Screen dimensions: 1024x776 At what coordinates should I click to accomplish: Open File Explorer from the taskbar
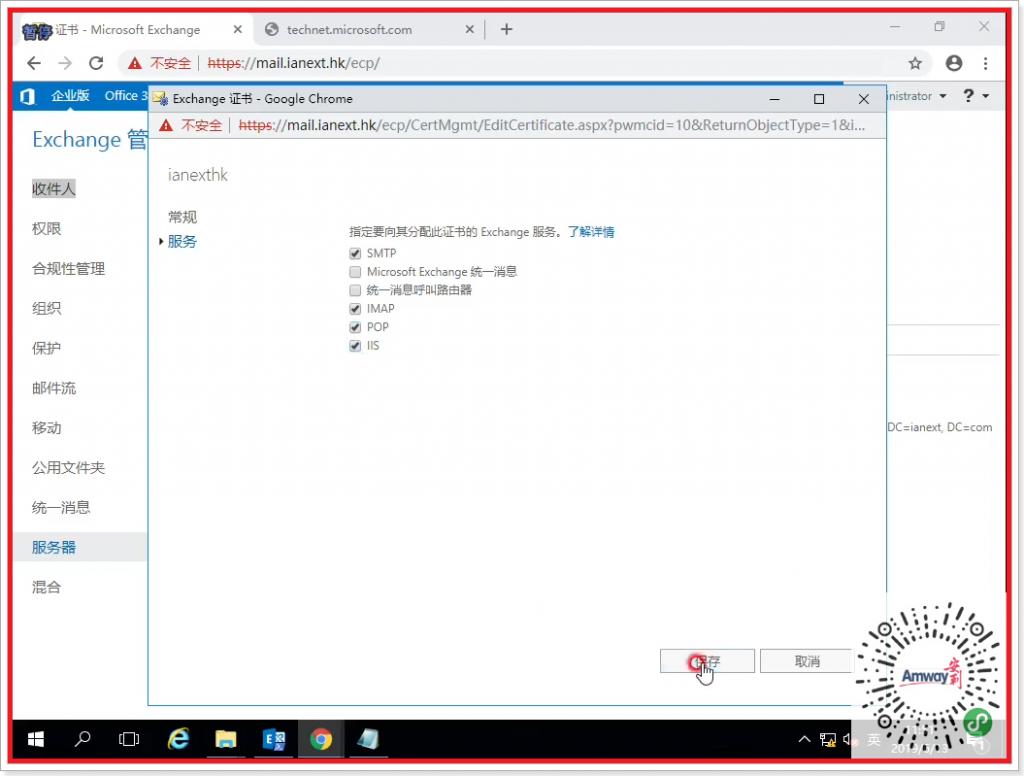[x=226, y=739]
